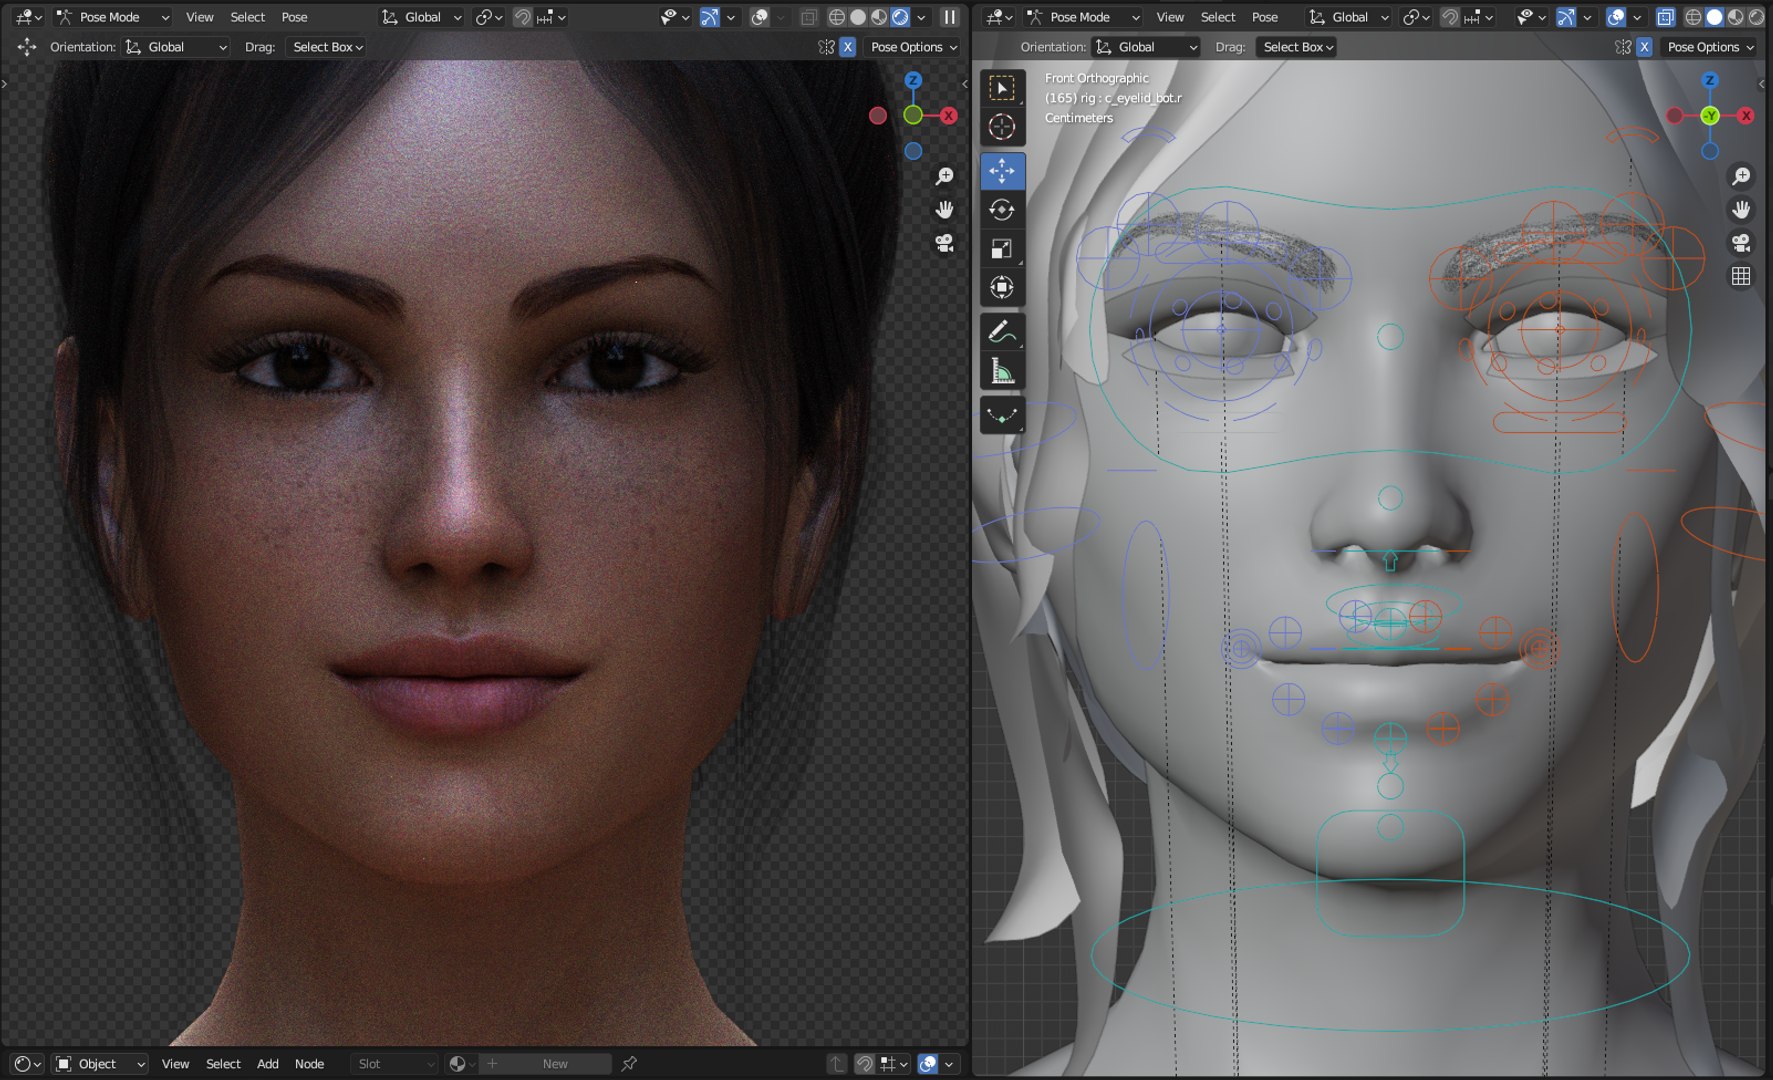Open View menu in left viewport

[200, 17]
